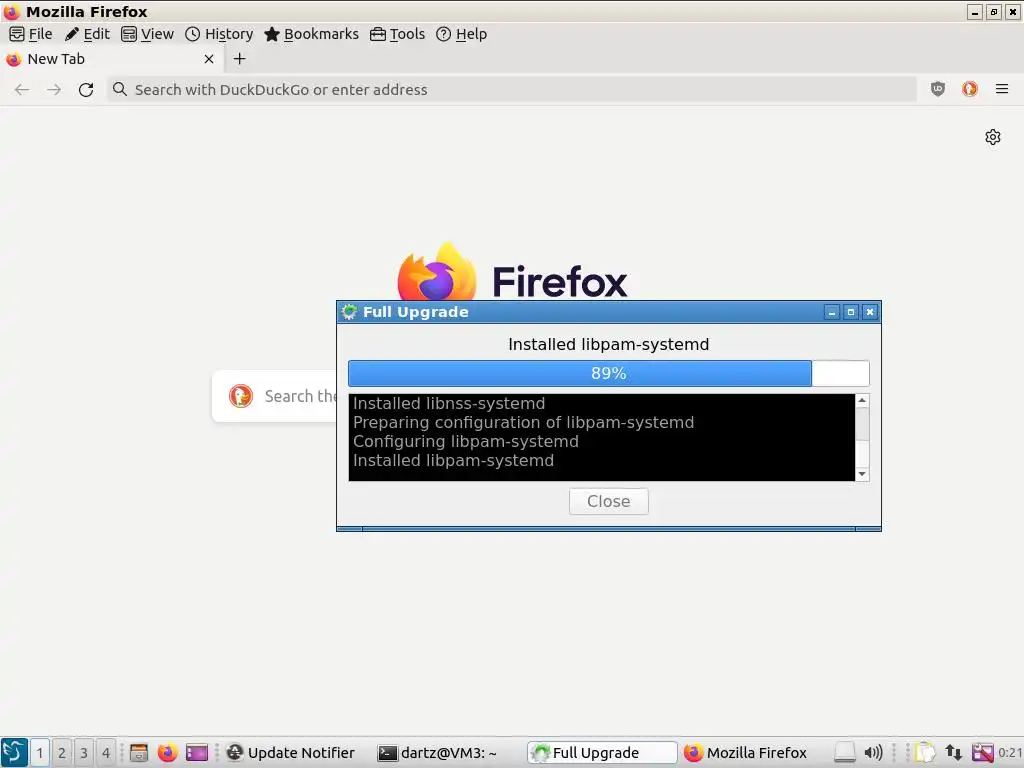Click 'Installed libnss-systemd' log line
The height and width of the screenshot is (768, 1024).
coord(449,404)
